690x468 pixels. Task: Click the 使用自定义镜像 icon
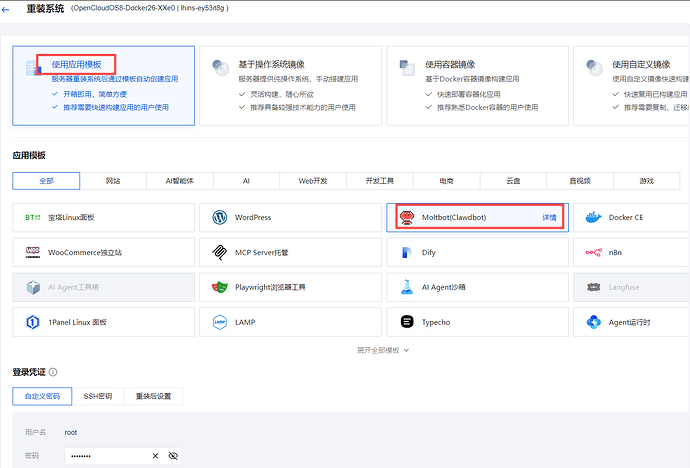coord(595,68)
